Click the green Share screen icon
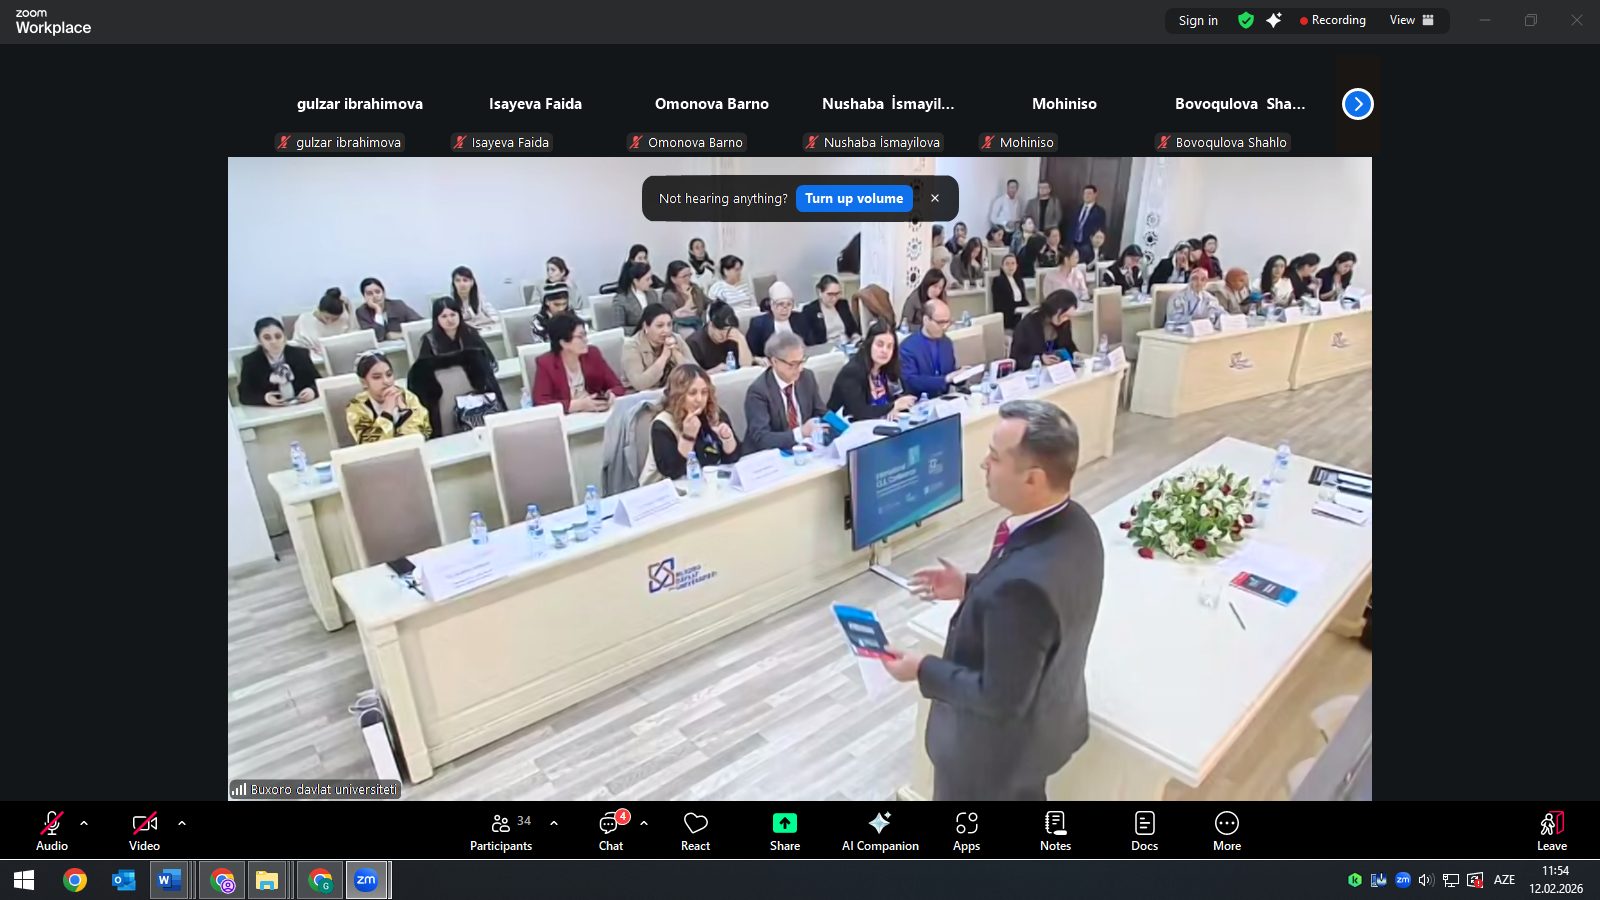This screenshot has width=1600, height=900. [x=785, y=823]
